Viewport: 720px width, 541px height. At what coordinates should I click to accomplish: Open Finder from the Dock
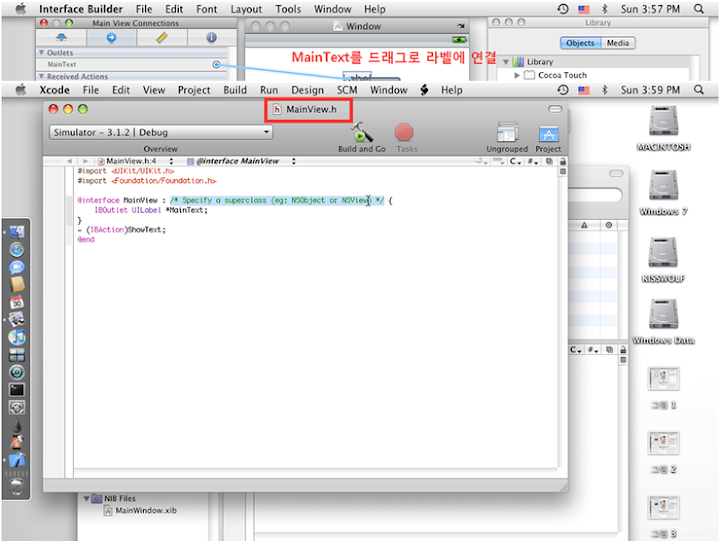tap(17, 232)
